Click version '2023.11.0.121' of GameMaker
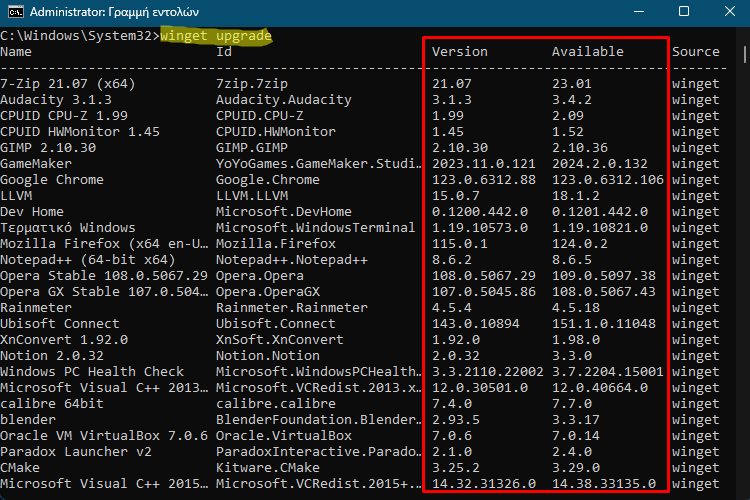Viewport: 750px width, 500px height. pos(484,164)
